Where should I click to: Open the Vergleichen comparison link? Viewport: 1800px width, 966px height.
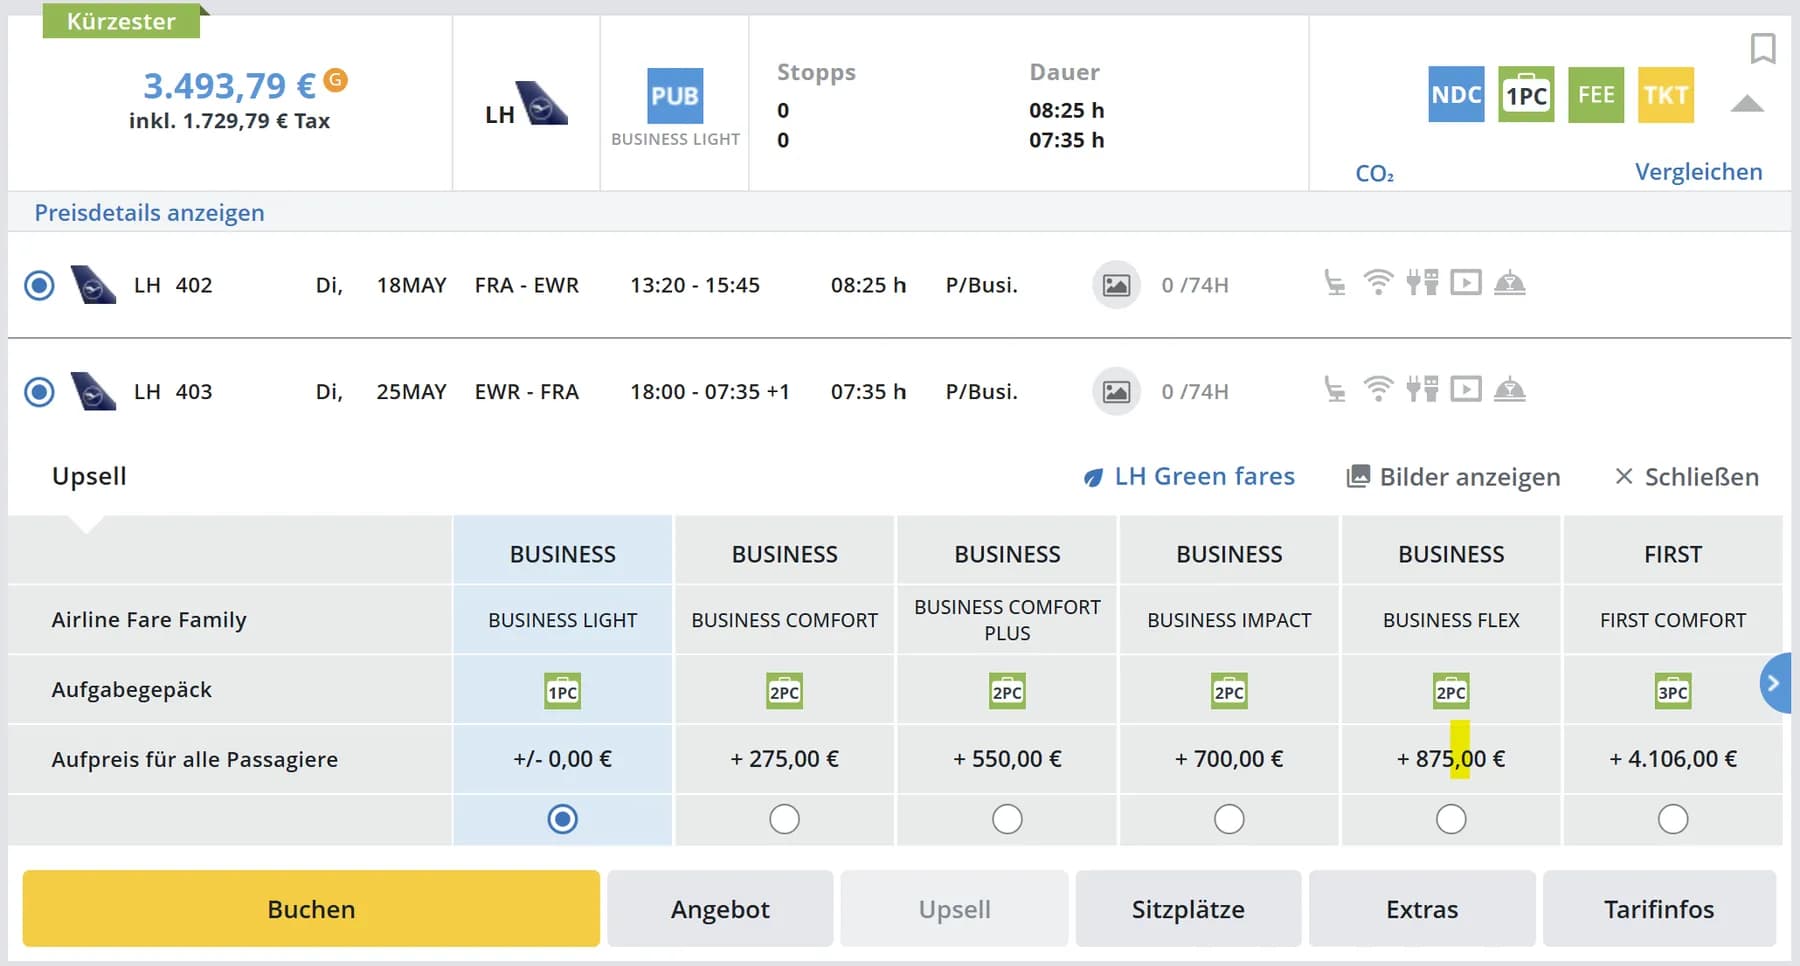click(x=1698, y=172)
